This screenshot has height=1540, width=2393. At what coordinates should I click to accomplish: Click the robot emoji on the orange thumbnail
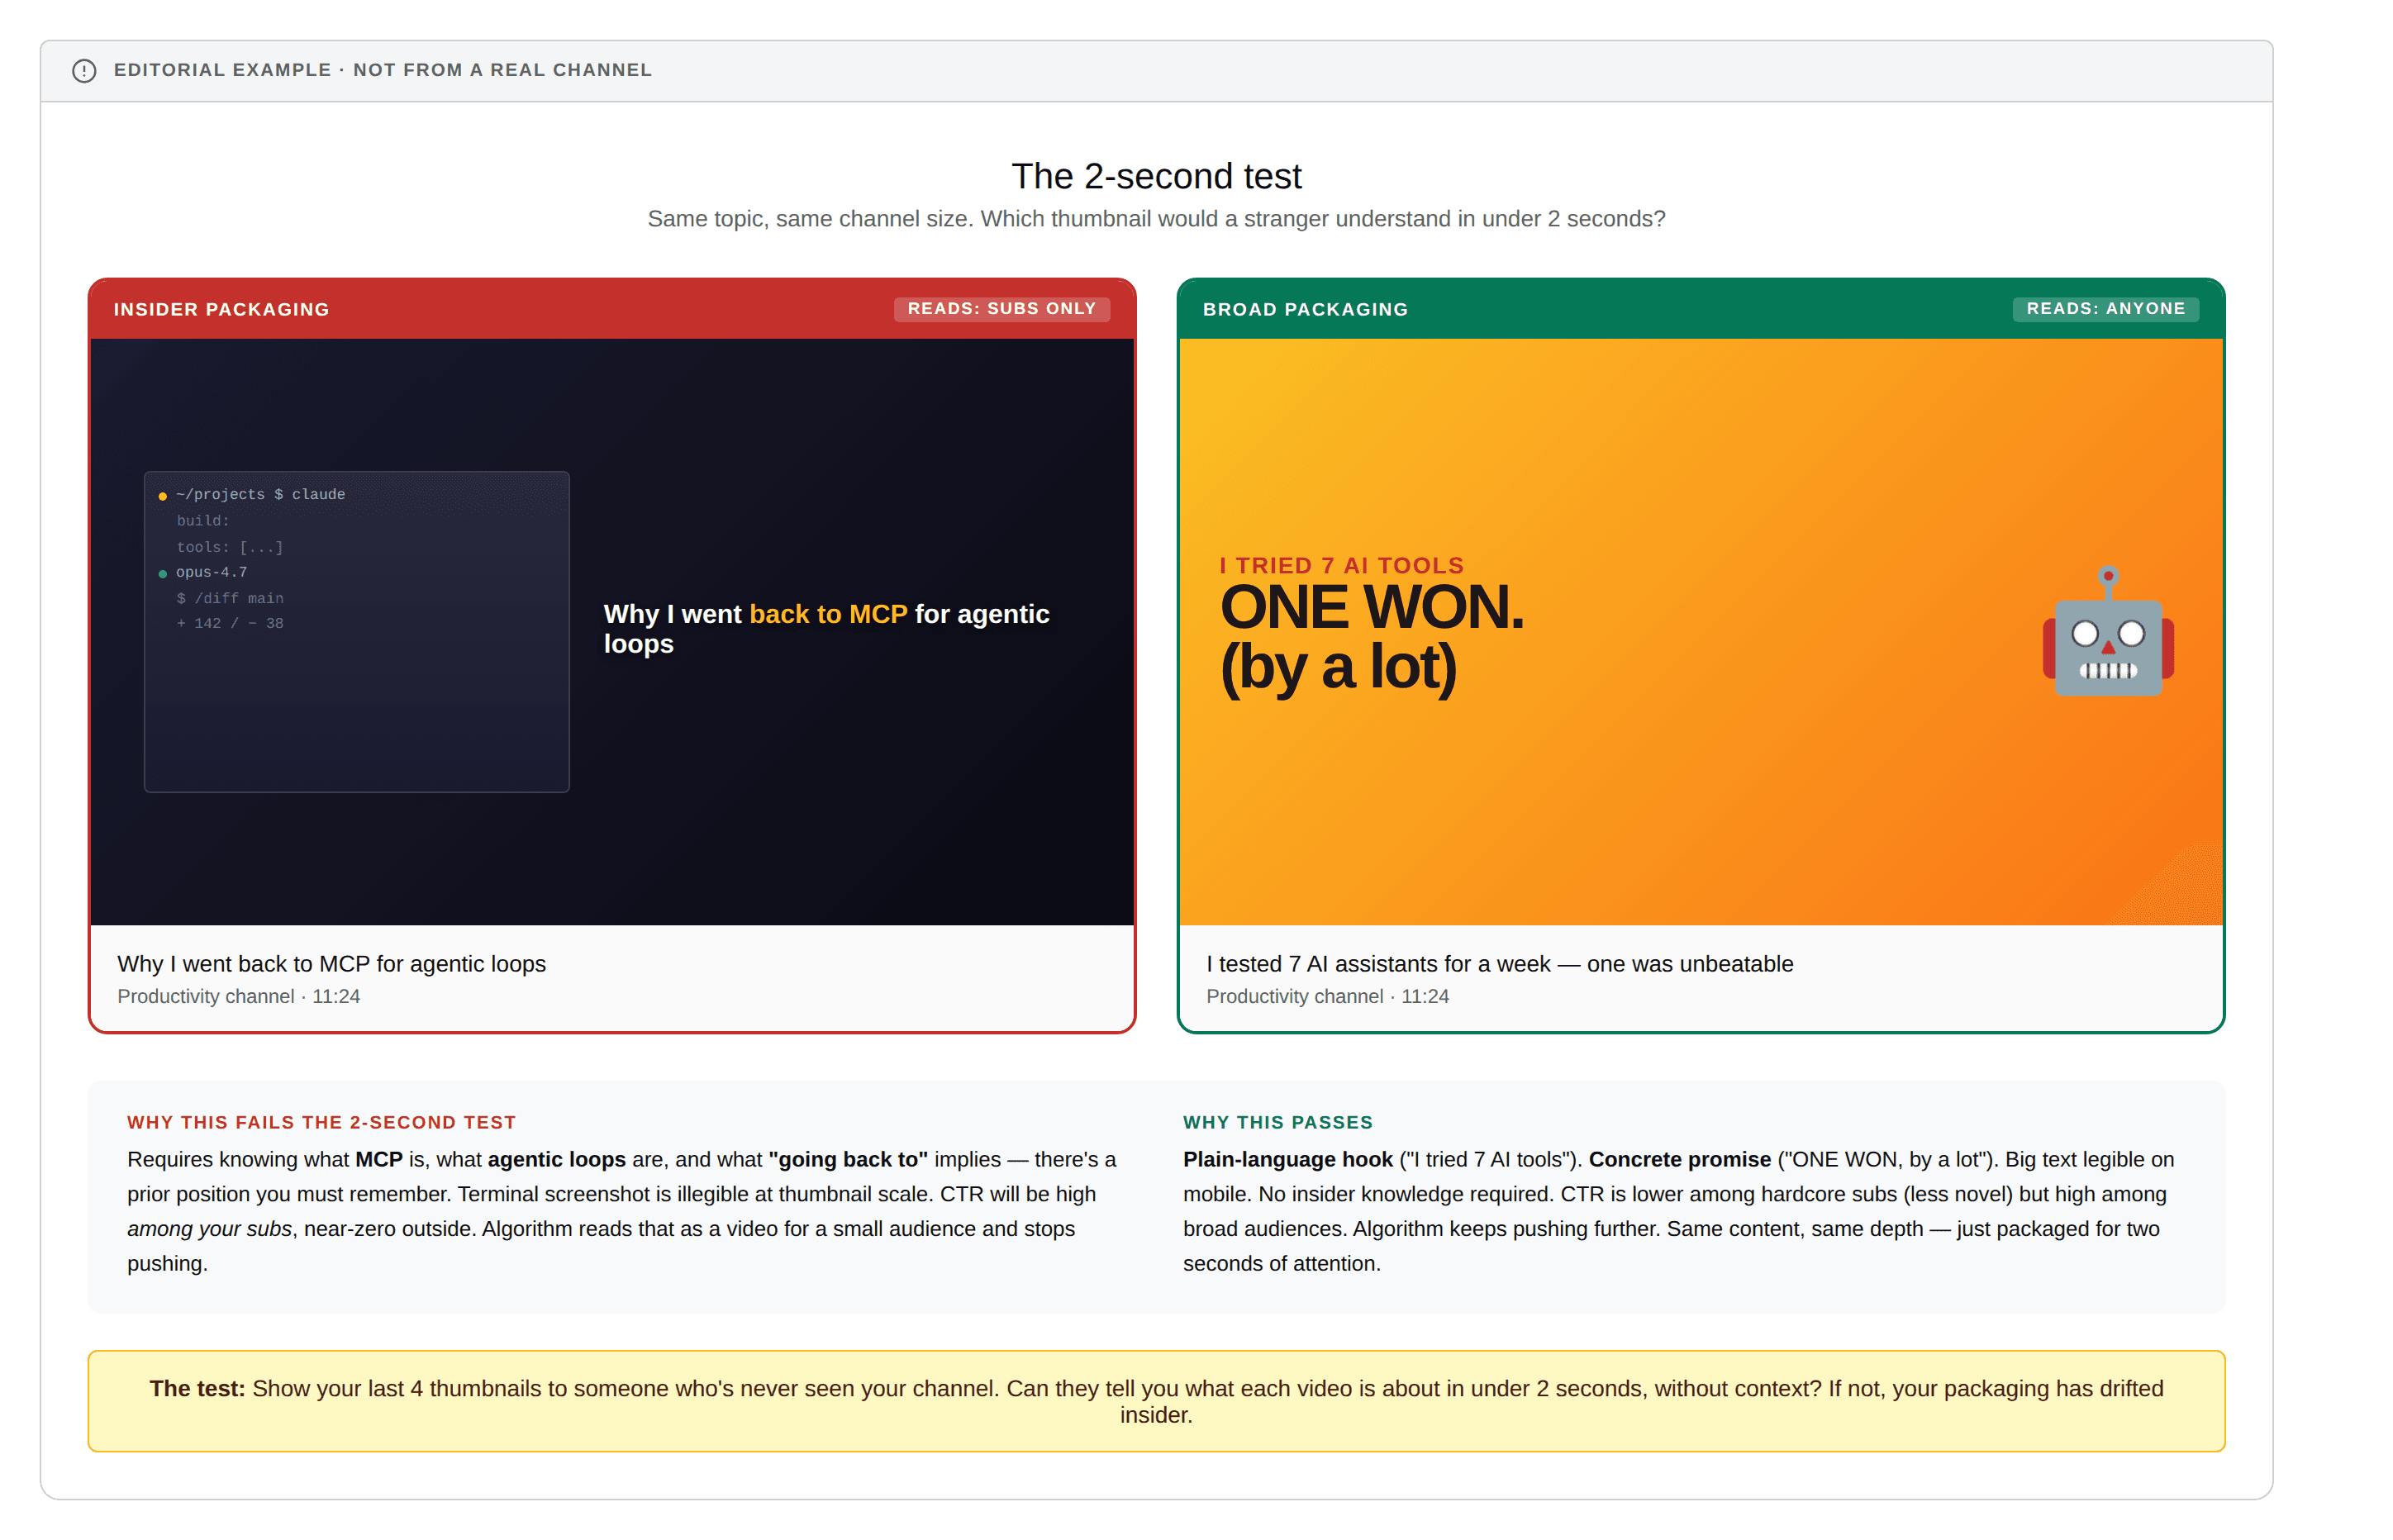click(x=2107, y=632)
